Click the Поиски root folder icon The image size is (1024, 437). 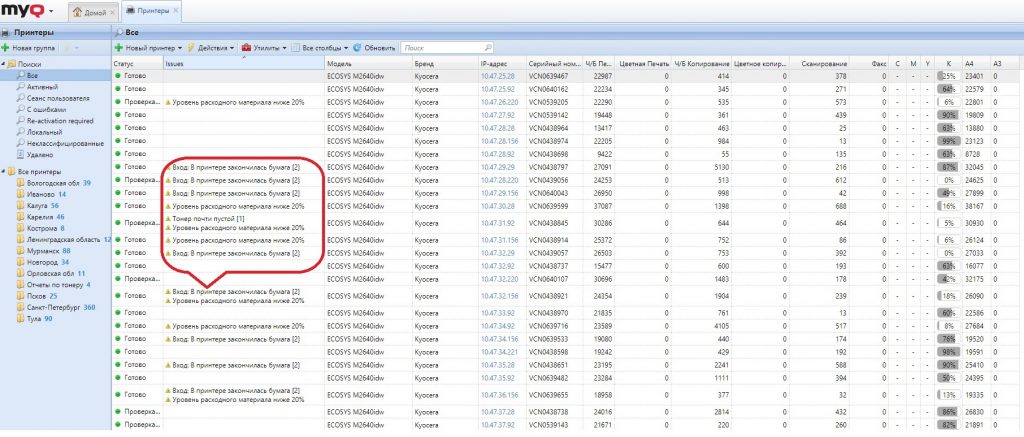coord(12,64)
